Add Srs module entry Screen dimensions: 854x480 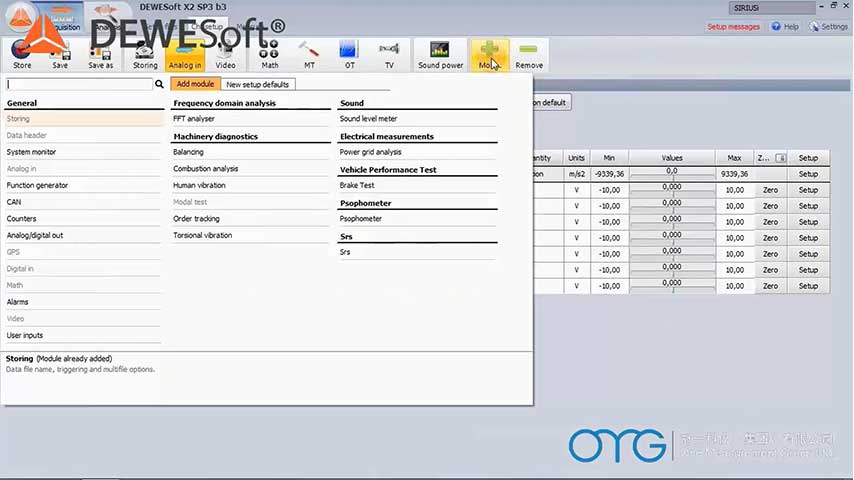coord(417,252)
